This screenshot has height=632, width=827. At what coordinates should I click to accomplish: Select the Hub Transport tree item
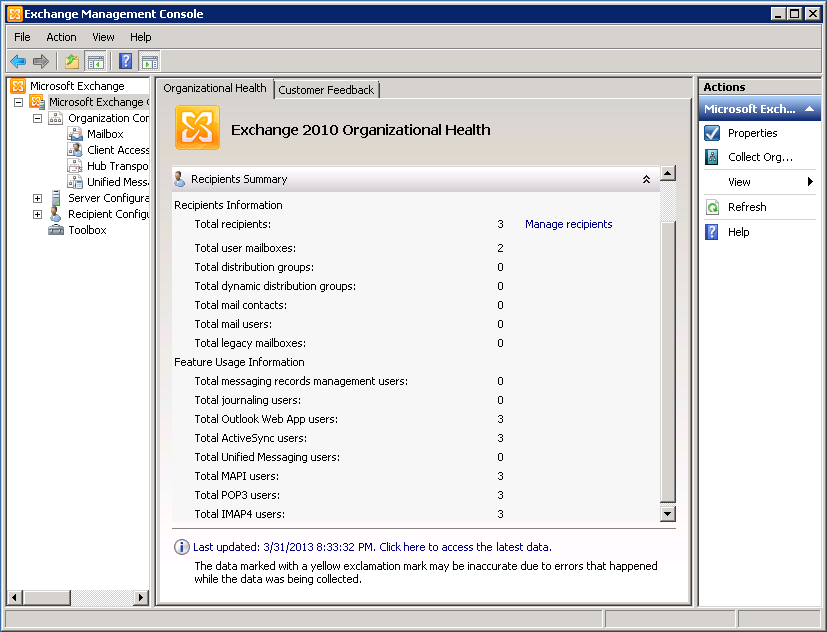(118, 166)
